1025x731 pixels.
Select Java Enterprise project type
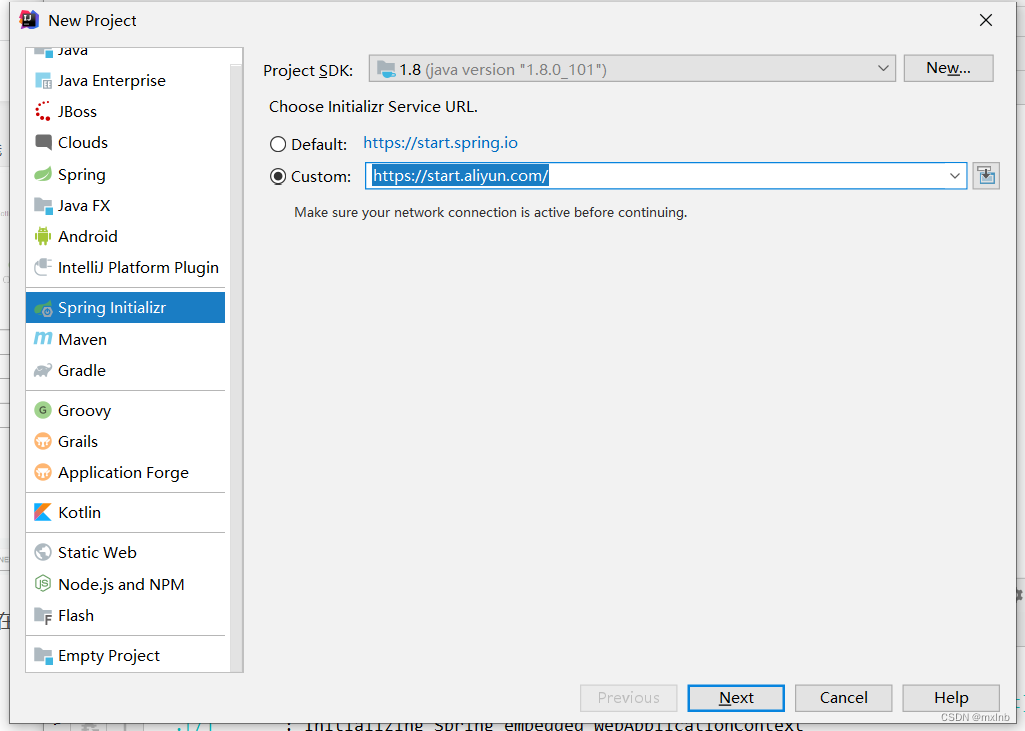point(126,80)
